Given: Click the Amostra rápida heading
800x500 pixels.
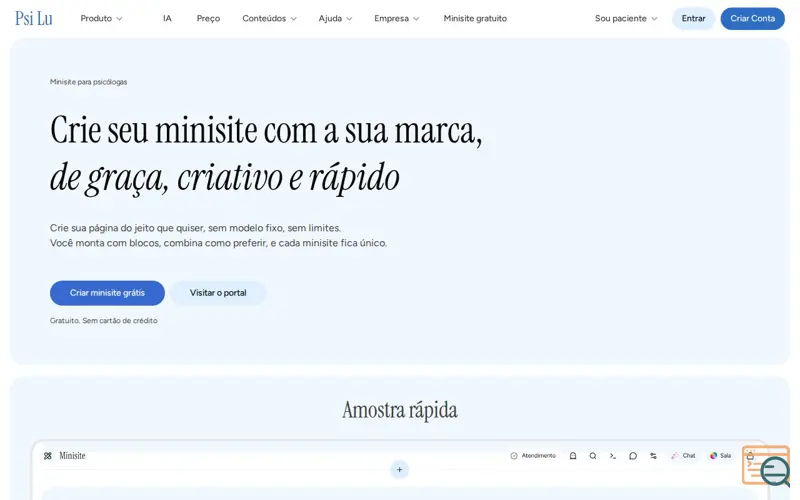Looking at the screenshot, I should tap(399, 410).
